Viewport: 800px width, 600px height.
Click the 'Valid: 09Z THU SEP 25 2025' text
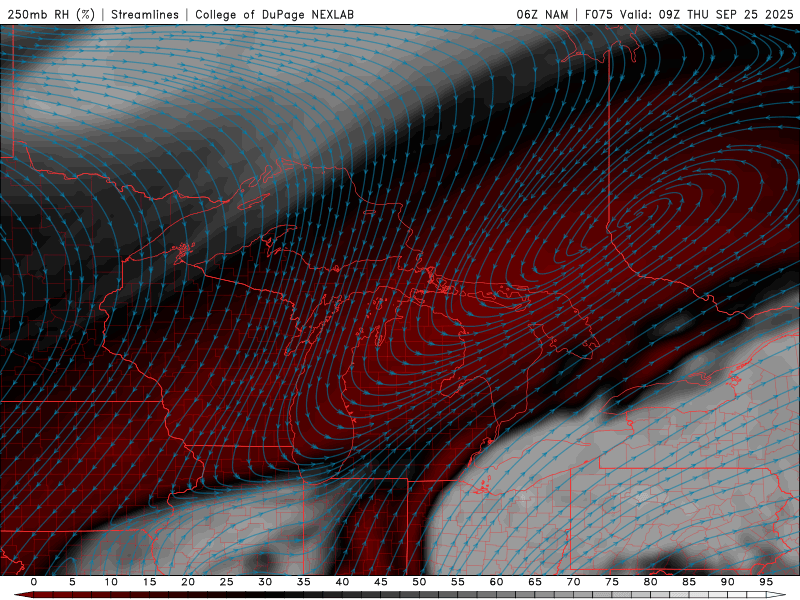coord(707,14)
